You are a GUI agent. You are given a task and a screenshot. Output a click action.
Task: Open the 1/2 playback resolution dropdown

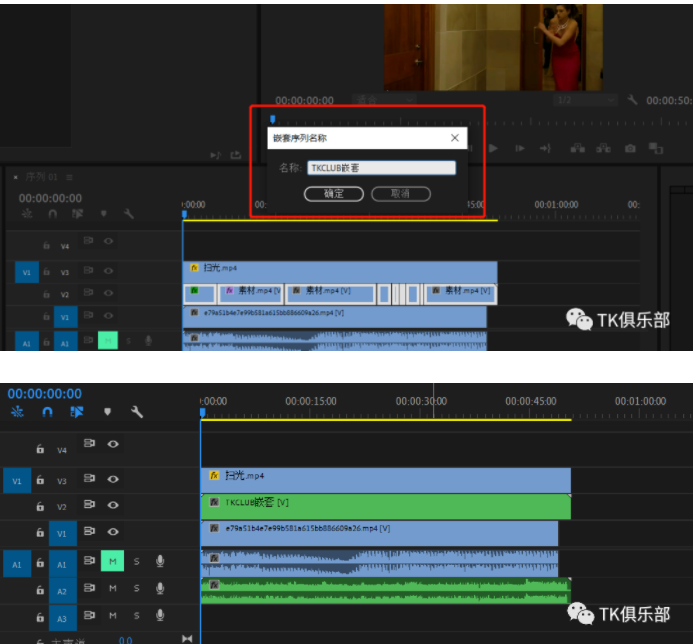click(x=585, y=100)
